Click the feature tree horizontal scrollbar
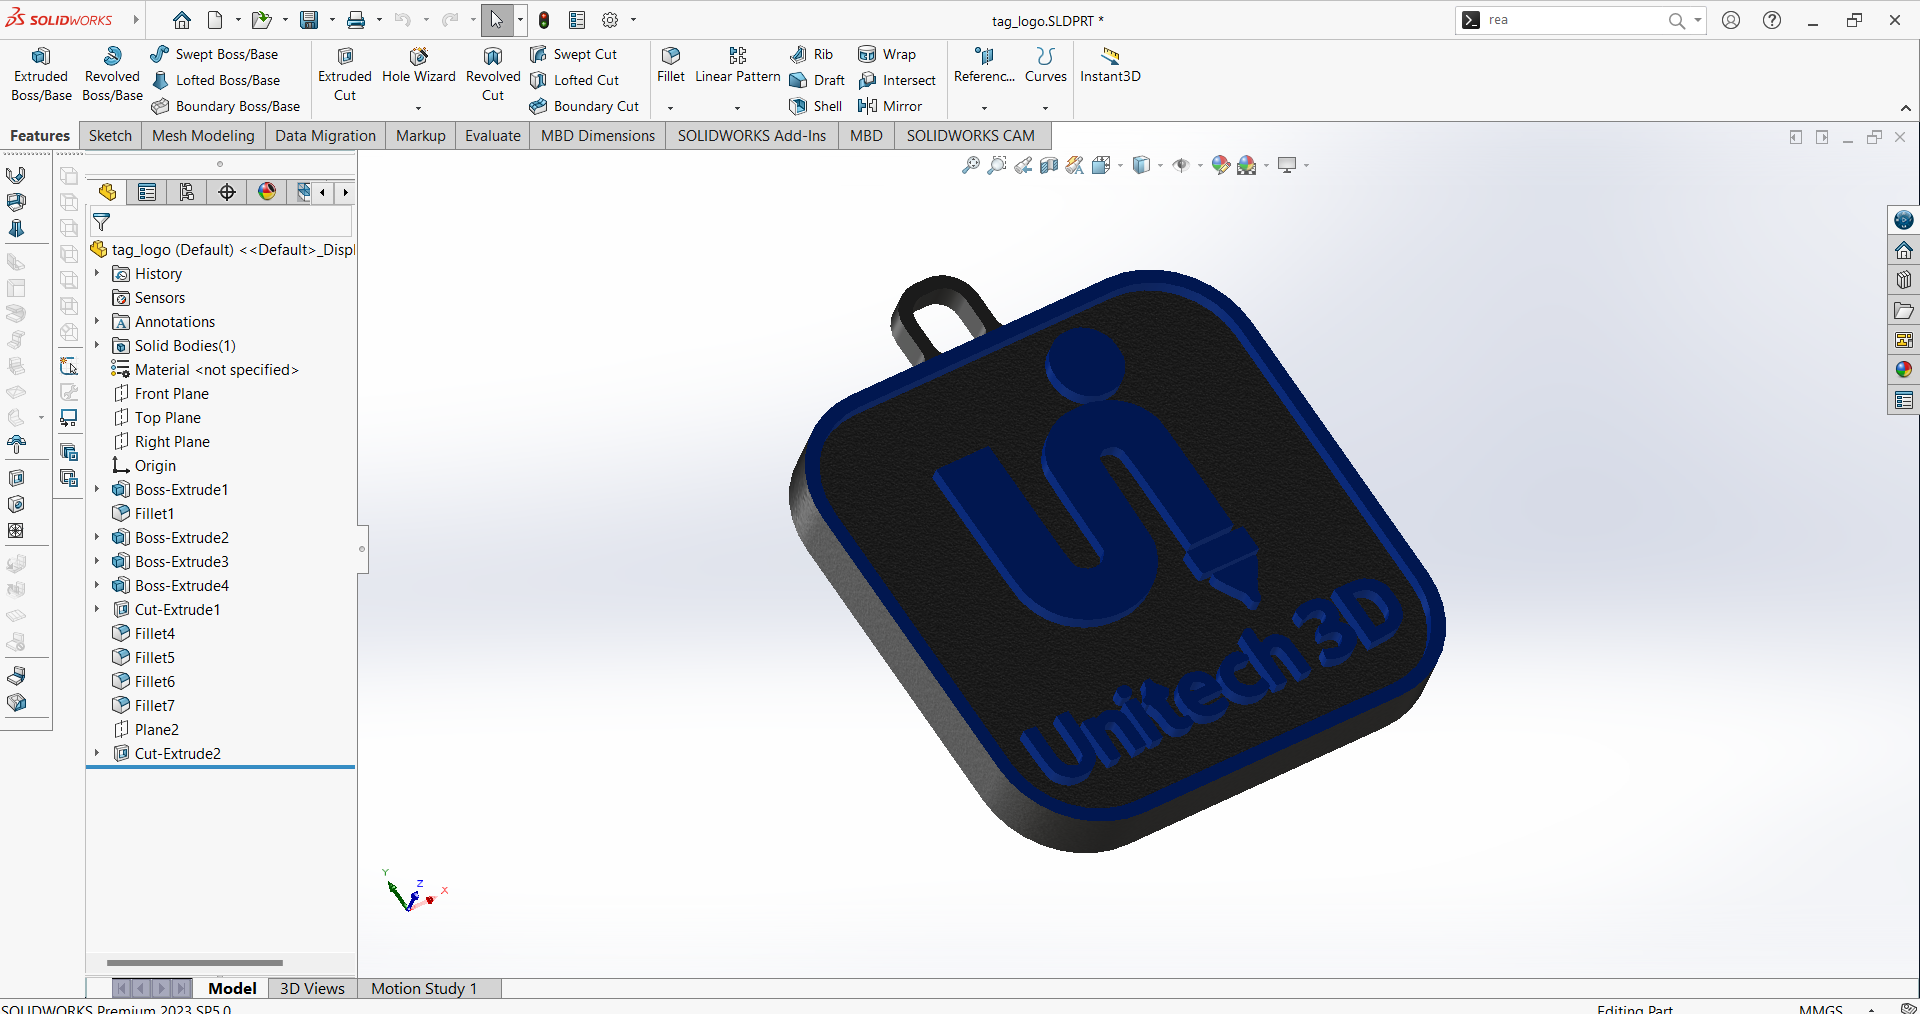 [x=195, y=963]
